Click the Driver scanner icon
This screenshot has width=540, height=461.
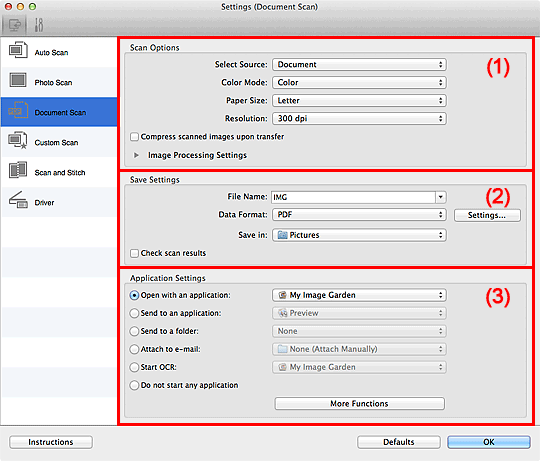coord(18,200)
